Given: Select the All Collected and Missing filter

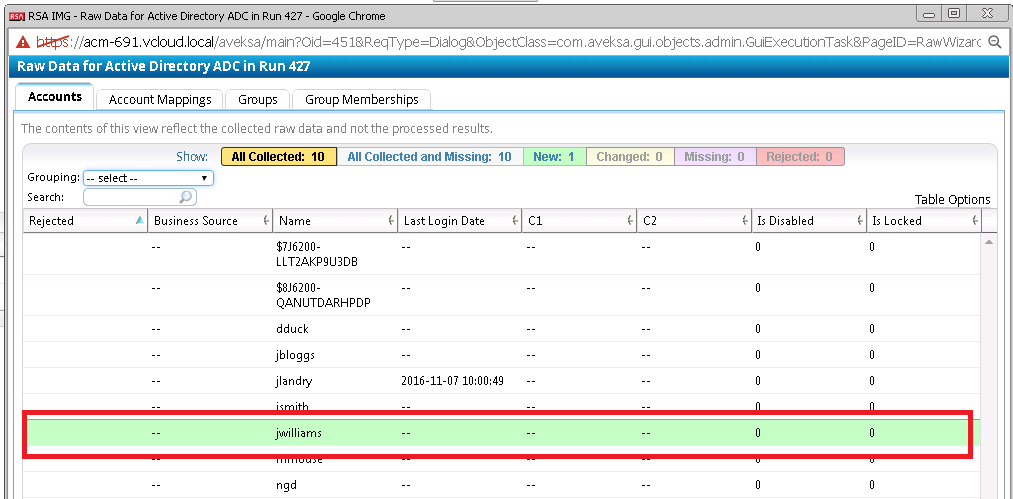Looking at the screenshot, I should coord(429,157).
